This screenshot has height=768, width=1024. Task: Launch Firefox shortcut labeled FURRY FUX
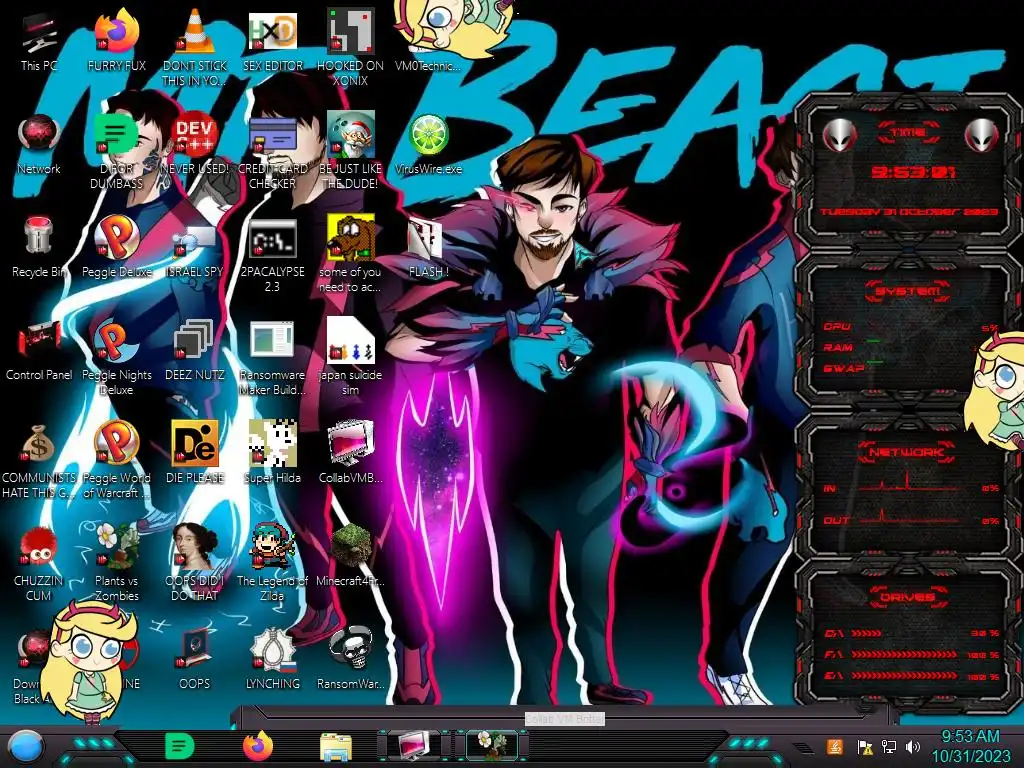click(116, 41)
